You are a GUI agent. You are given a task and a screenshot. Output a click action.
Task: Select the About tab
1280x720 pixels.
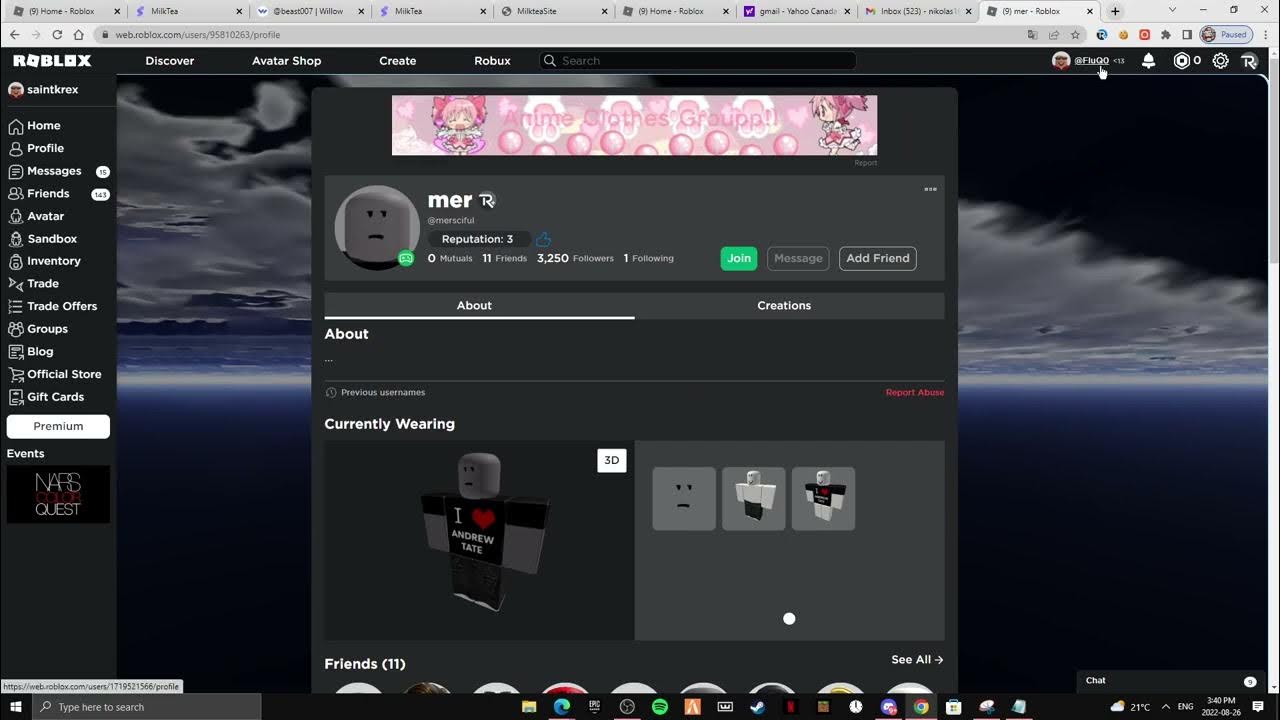474,306
